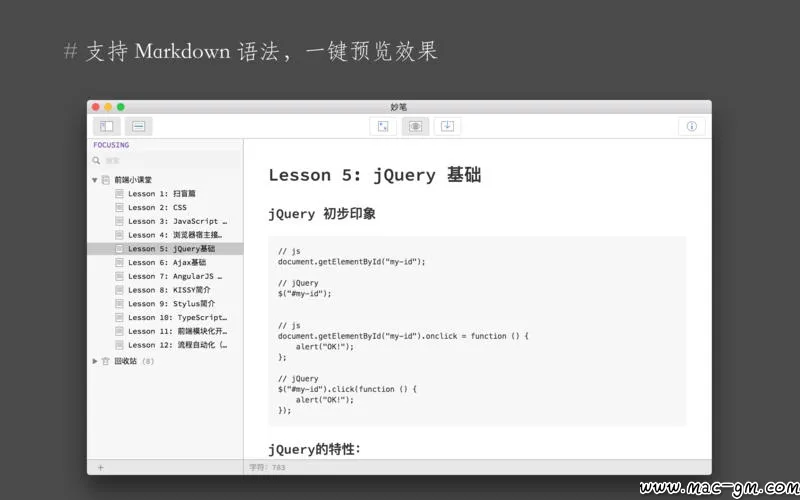Enter fullscreen focus mode icon
The height and width of the screenshot is (500, 800).
(383, 126)
